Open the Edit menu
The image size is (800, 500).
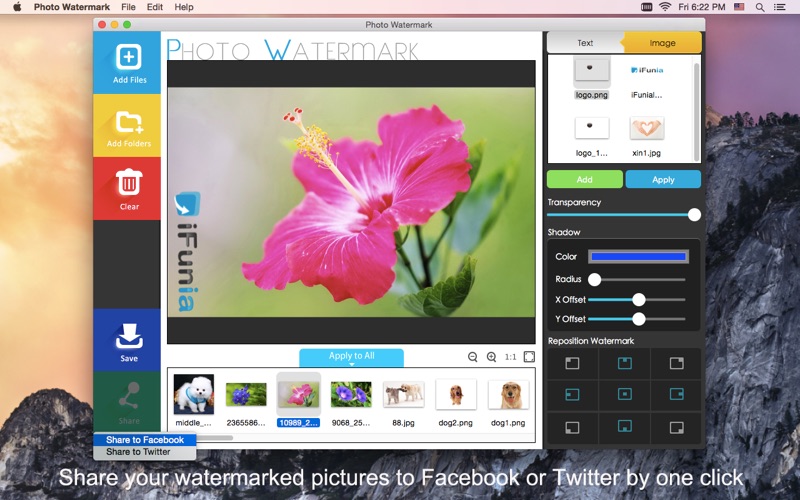coord(155,7)
